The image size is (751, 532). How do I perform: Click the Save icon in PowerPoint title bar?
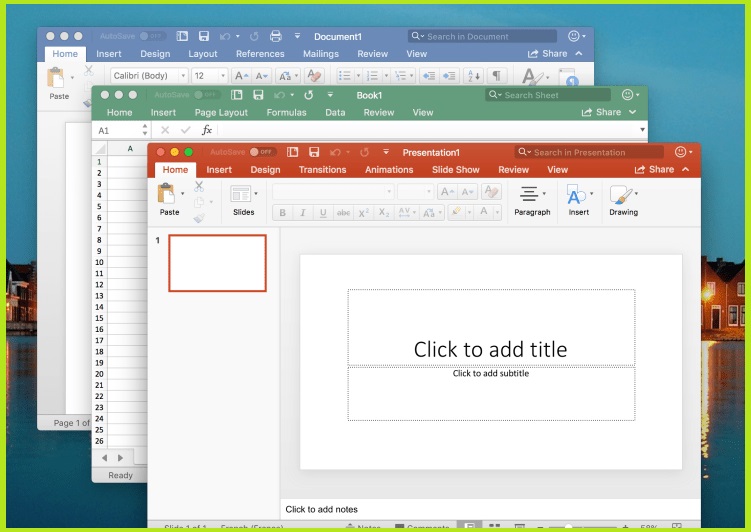click(x=314, y=152)
